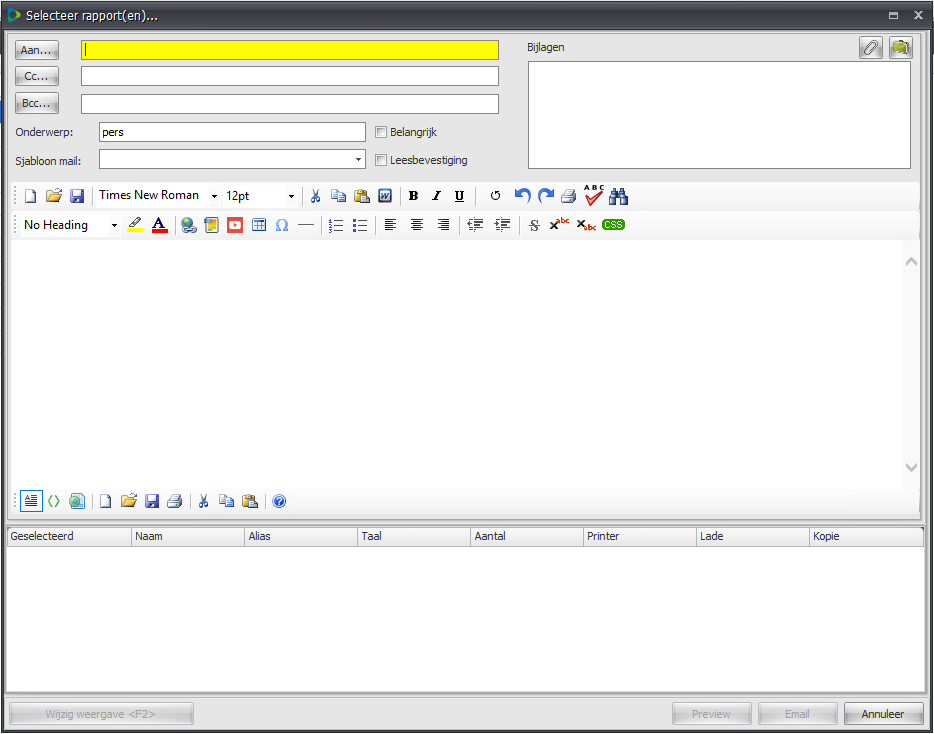934x734 pixels.
Task: Click the green CSS icon
Action: click(613, 225)
